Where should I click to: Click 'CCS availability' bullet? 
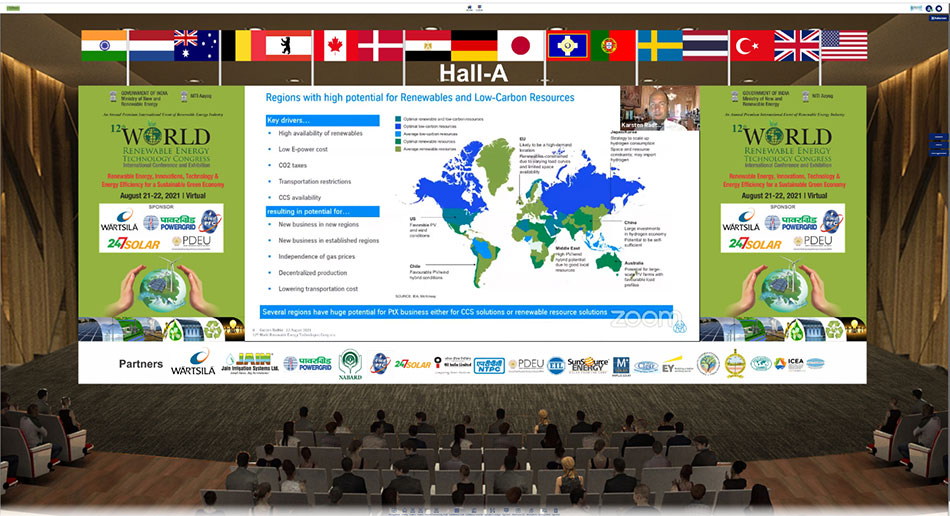pos(300,197)
